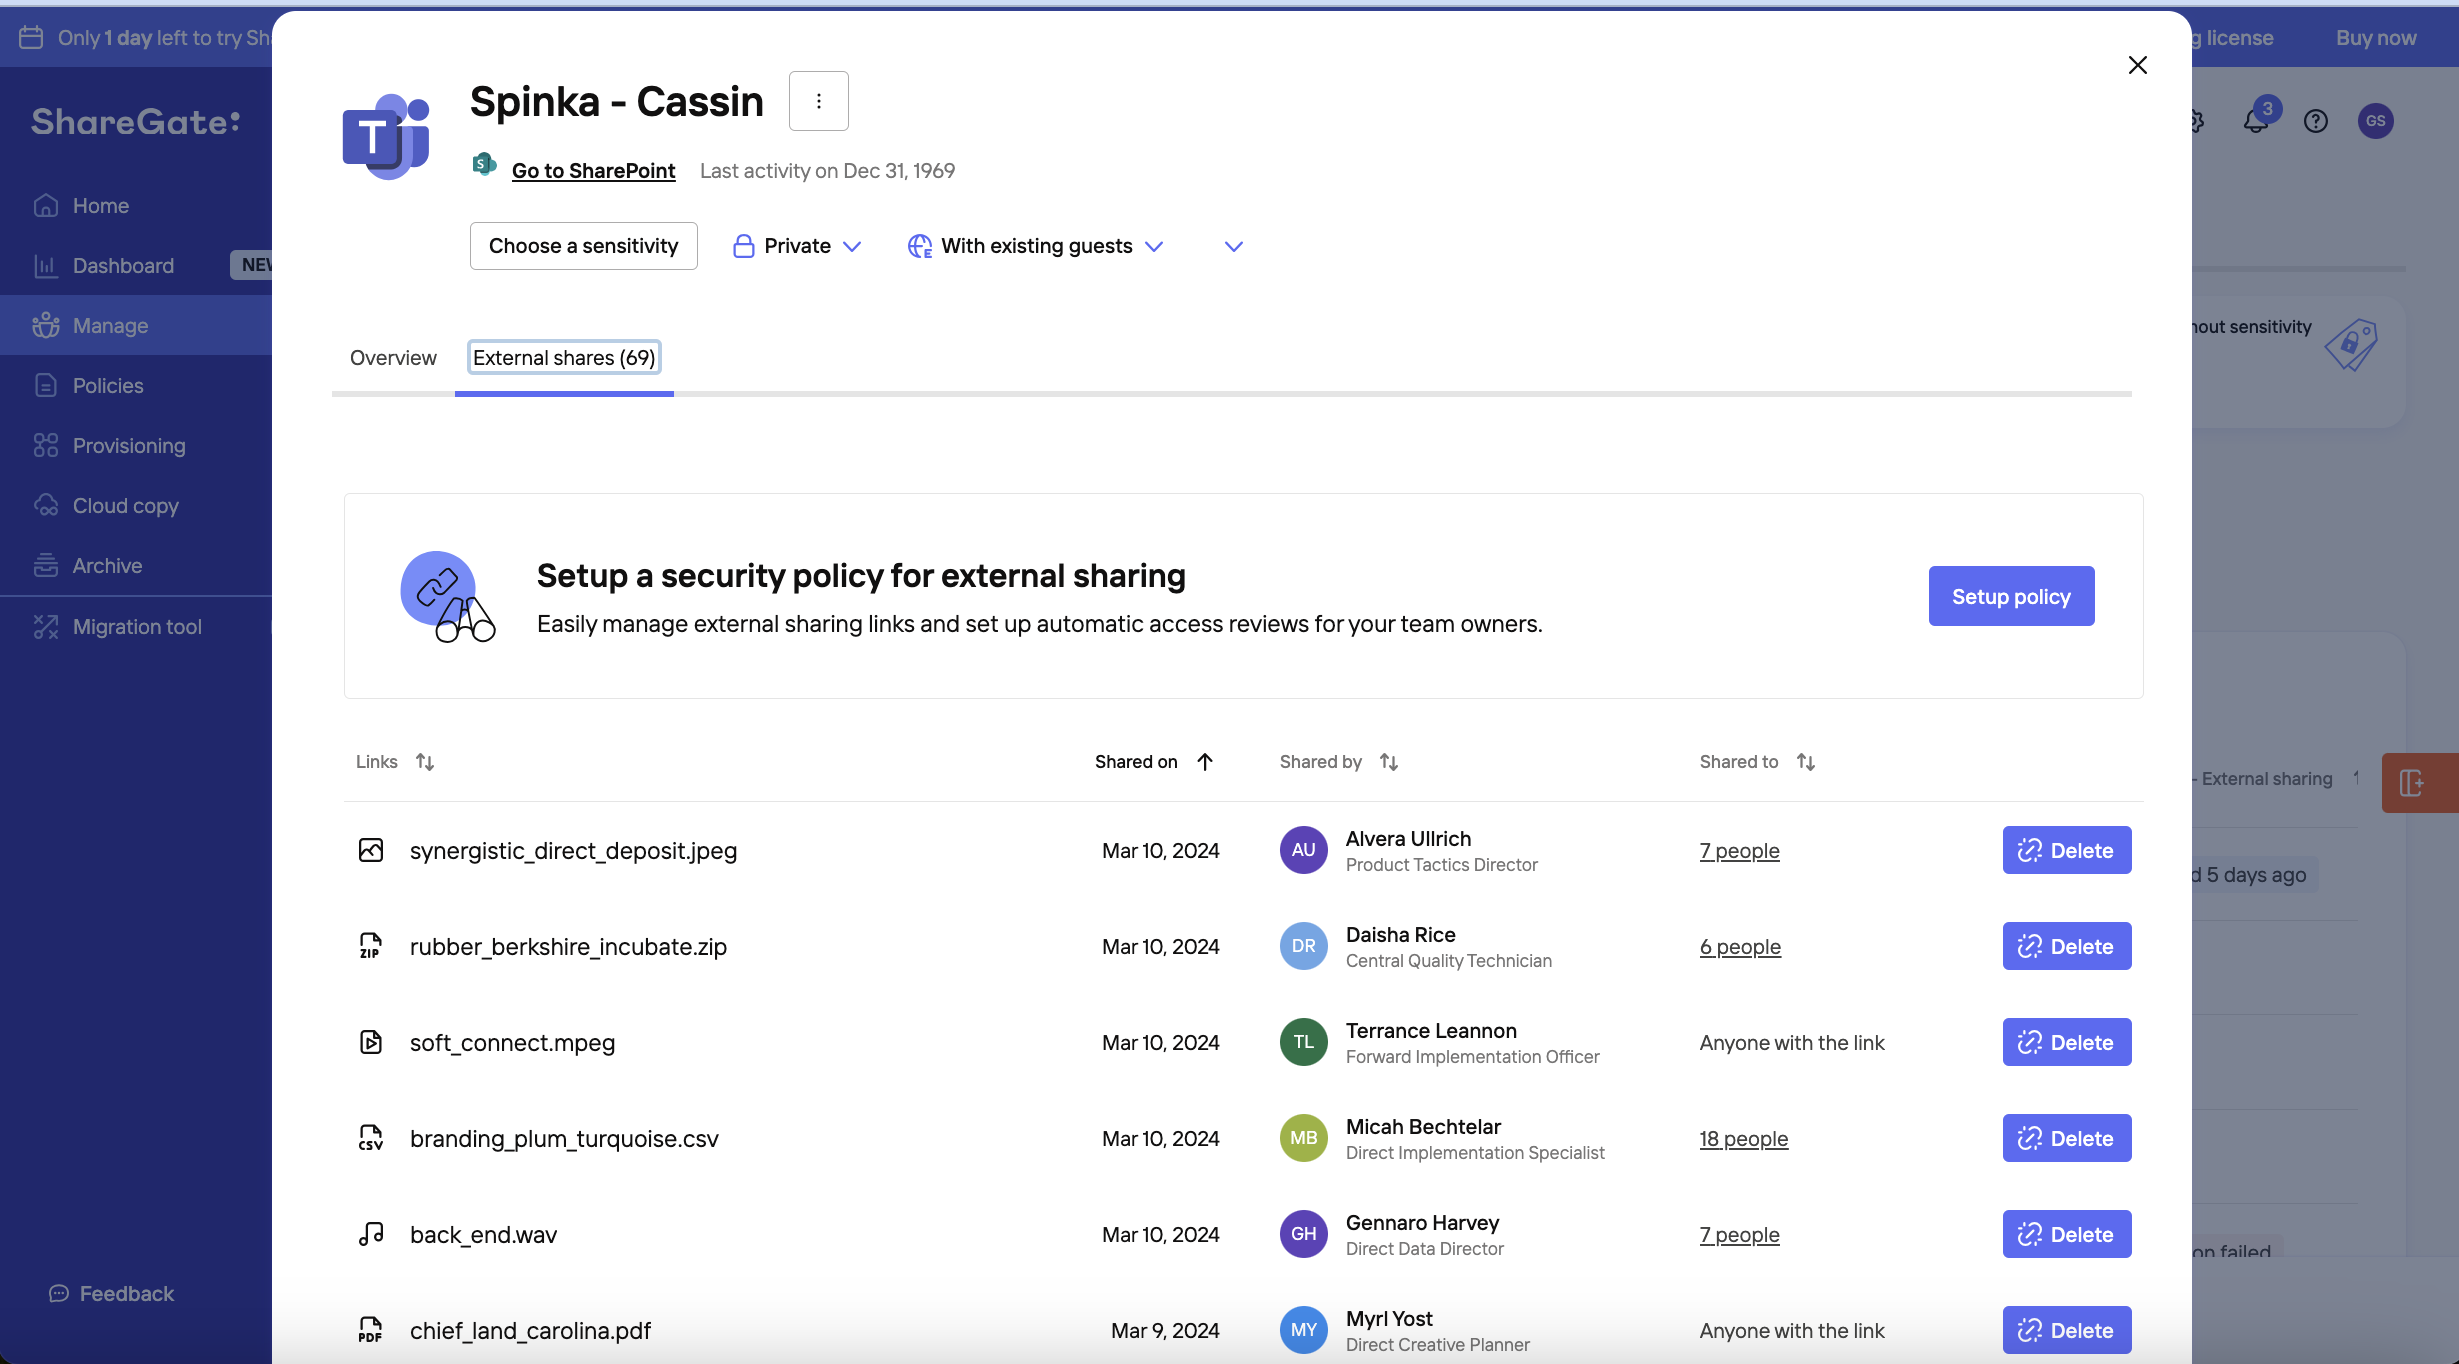Viewport: 2459px width, 1364px height.
Task: Click Micah Bechtelar's MB avatar
Action: [1303, 1138]
